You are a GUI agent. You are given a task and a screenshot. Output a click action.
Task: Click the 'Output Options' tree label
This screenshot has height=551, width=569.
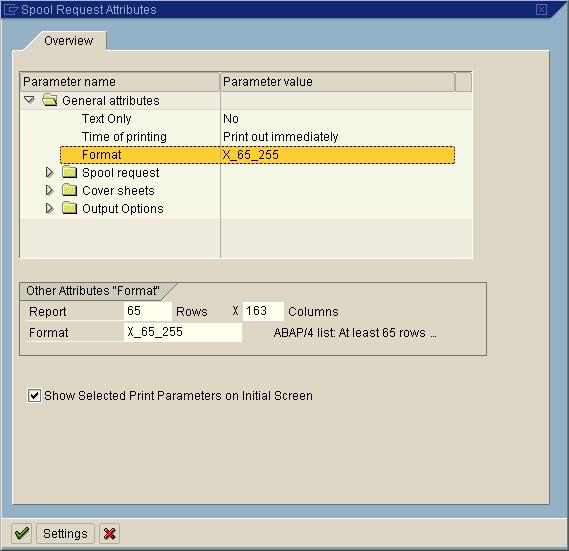coord(123,209)
